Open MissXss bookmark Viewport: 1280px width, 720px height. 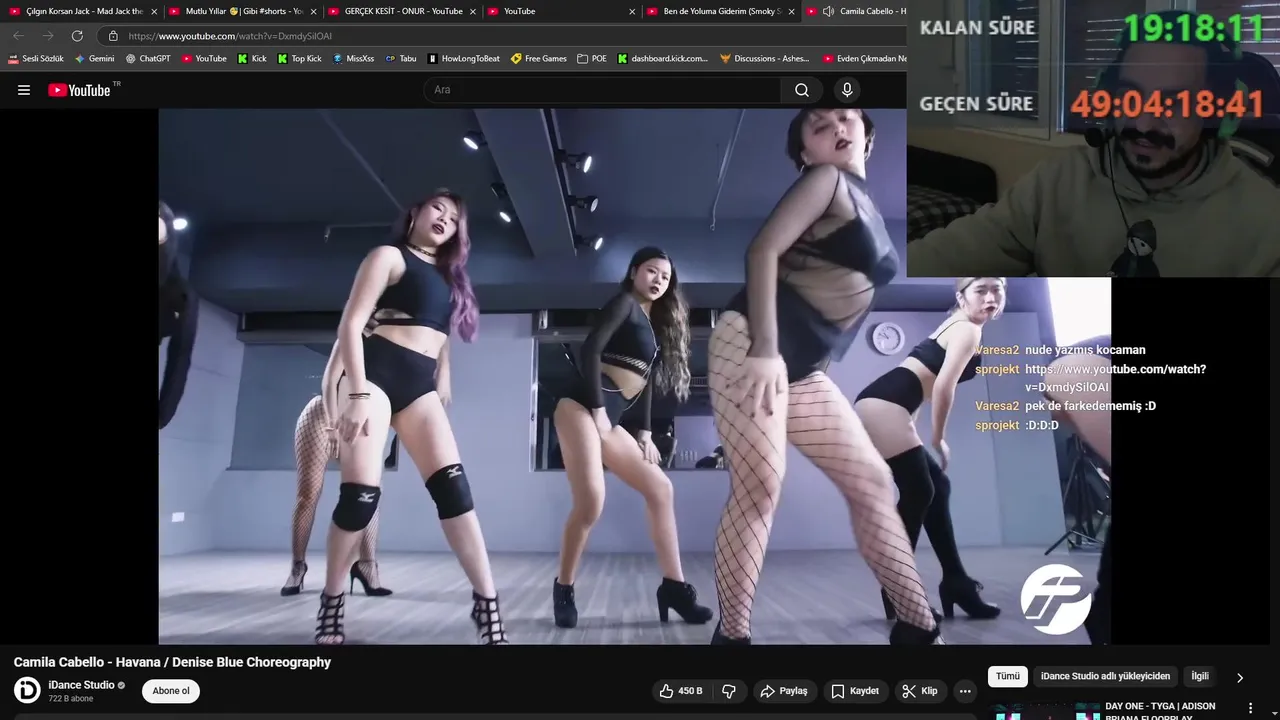pos(353,59)
